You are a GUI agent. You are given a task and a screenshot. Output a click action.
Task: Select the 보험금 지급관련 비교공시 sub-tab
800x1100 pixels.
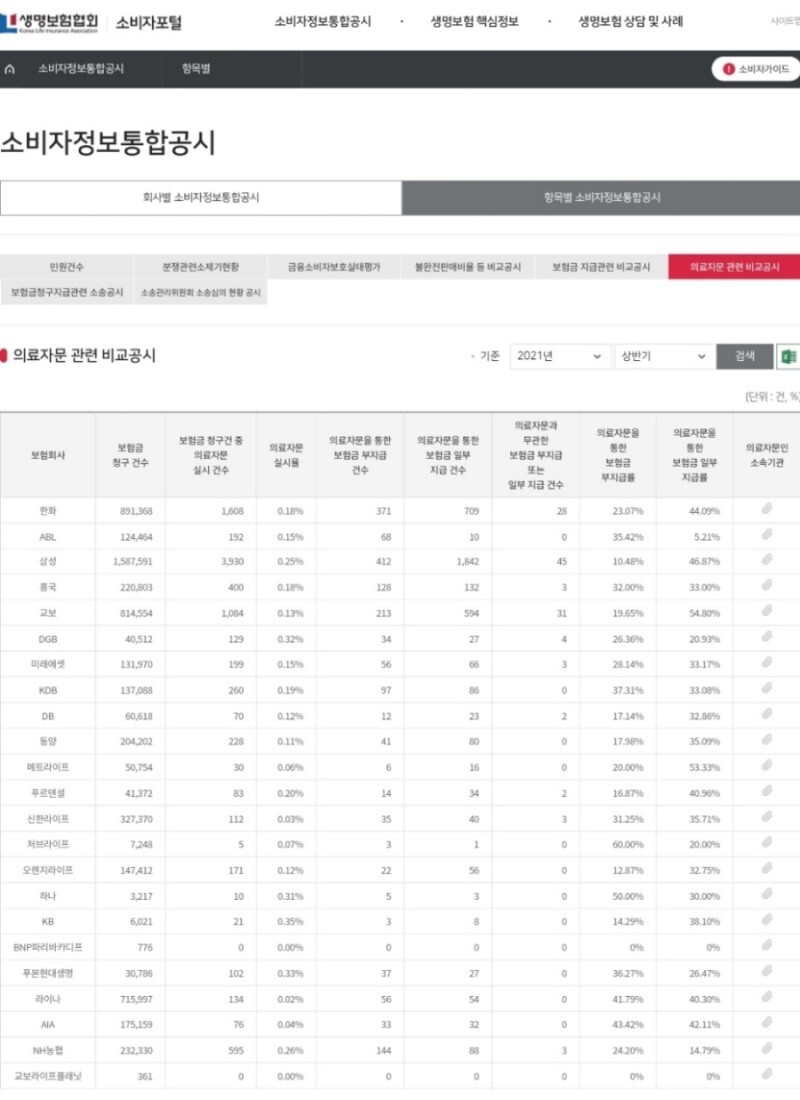(601, 267)
